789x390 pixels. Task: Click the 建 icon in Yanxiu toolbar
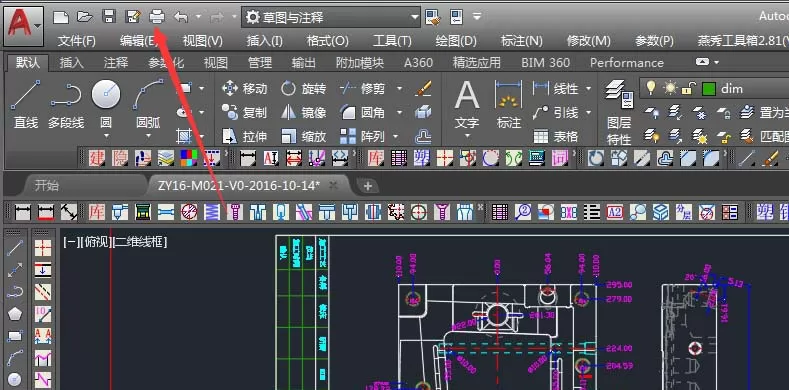pyautogui.click(x=97, y=159)
